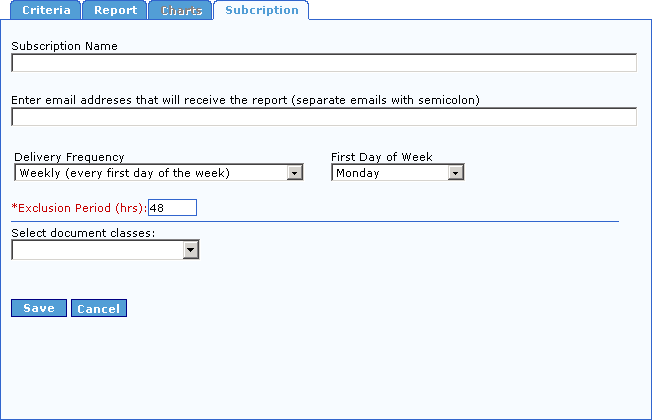Click the Subscription Name label
The image size is (652, 420).
[65, 46]
